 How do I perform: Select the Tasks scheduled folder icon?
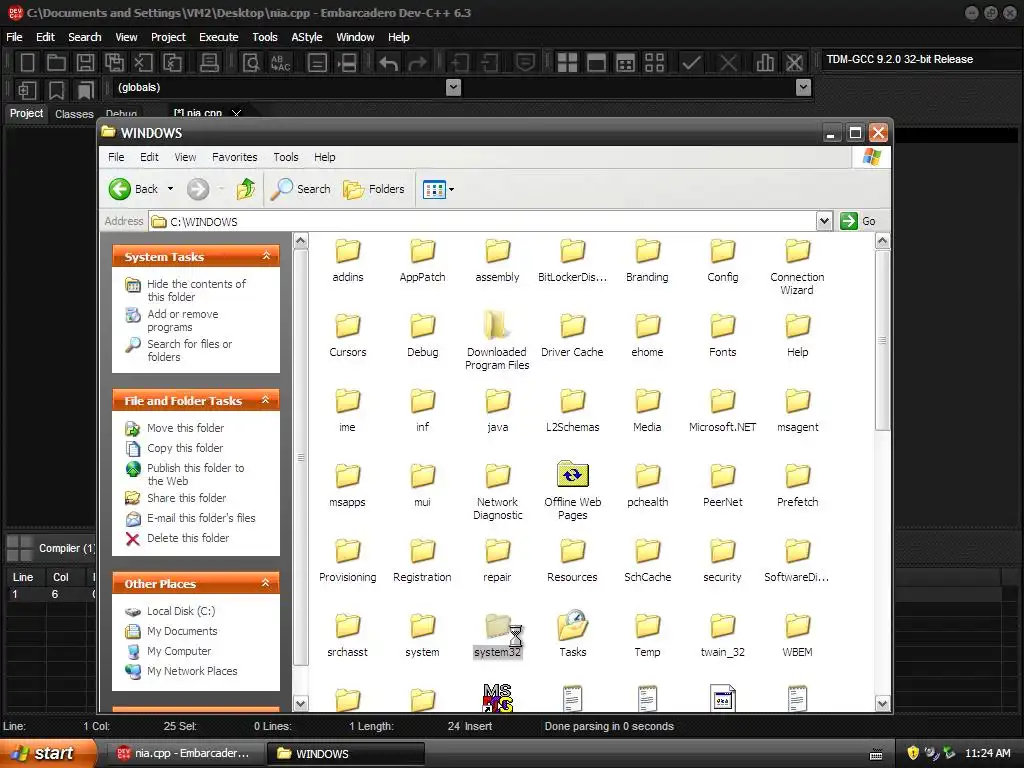coord(573,625)
